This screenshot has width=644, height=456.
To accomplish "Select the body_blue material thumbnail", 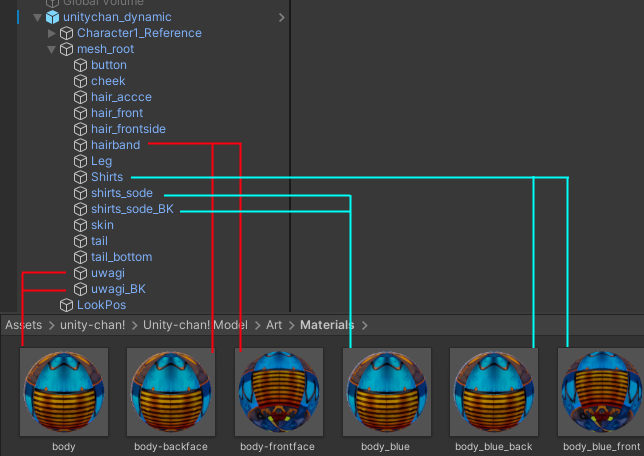I will (387, 392).
